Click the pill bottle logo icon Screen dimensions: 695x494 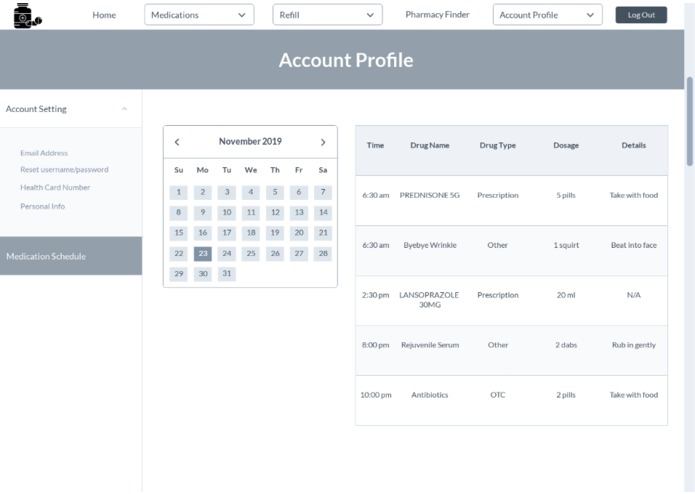click(27, 16)
